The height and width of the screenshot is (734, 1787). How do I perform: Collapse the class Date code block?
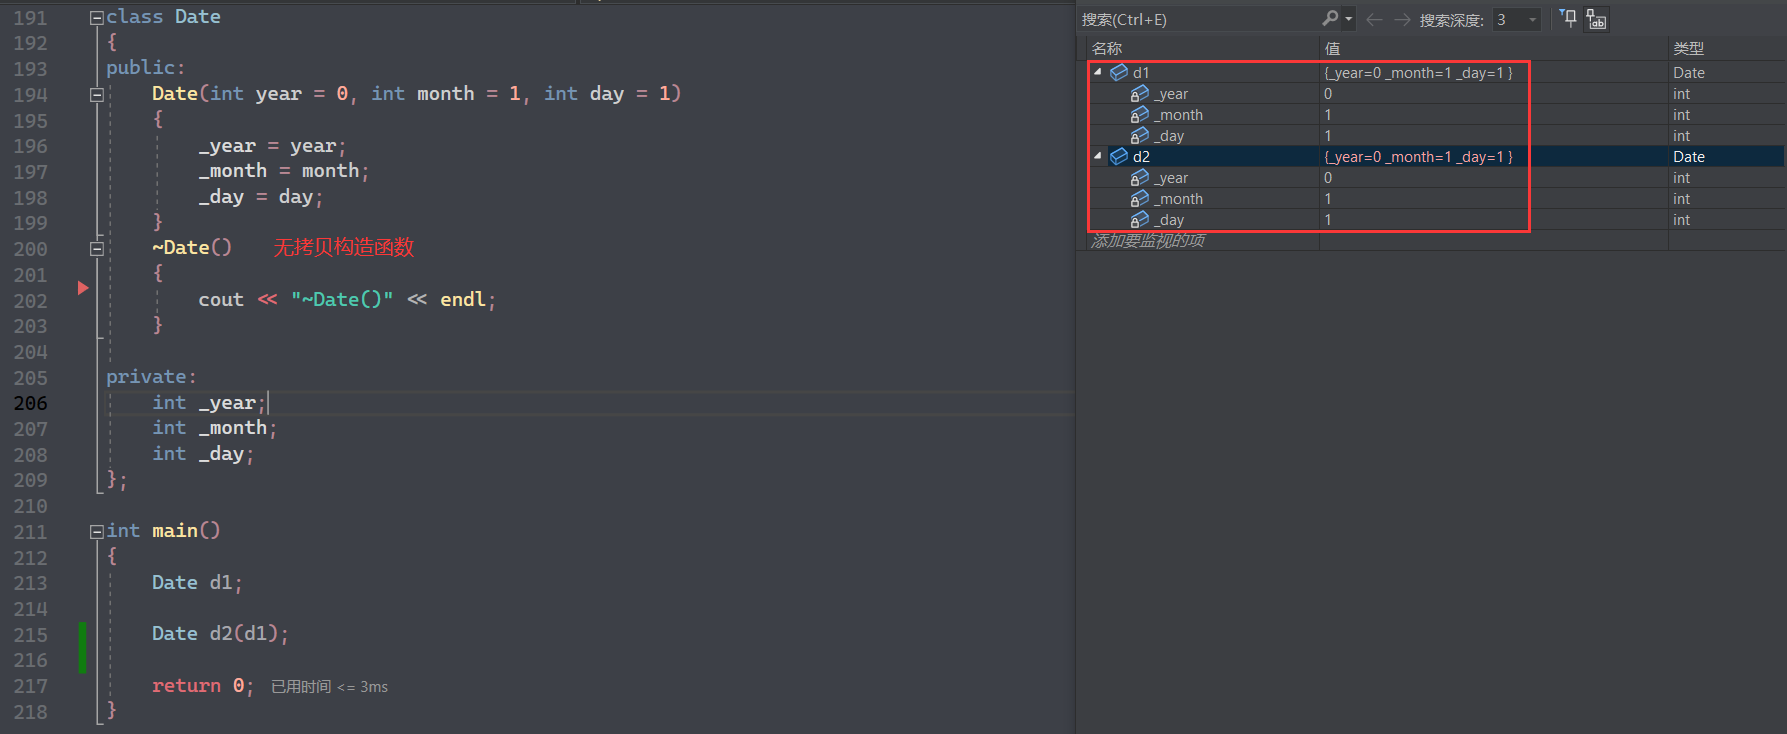coord(97,17)
